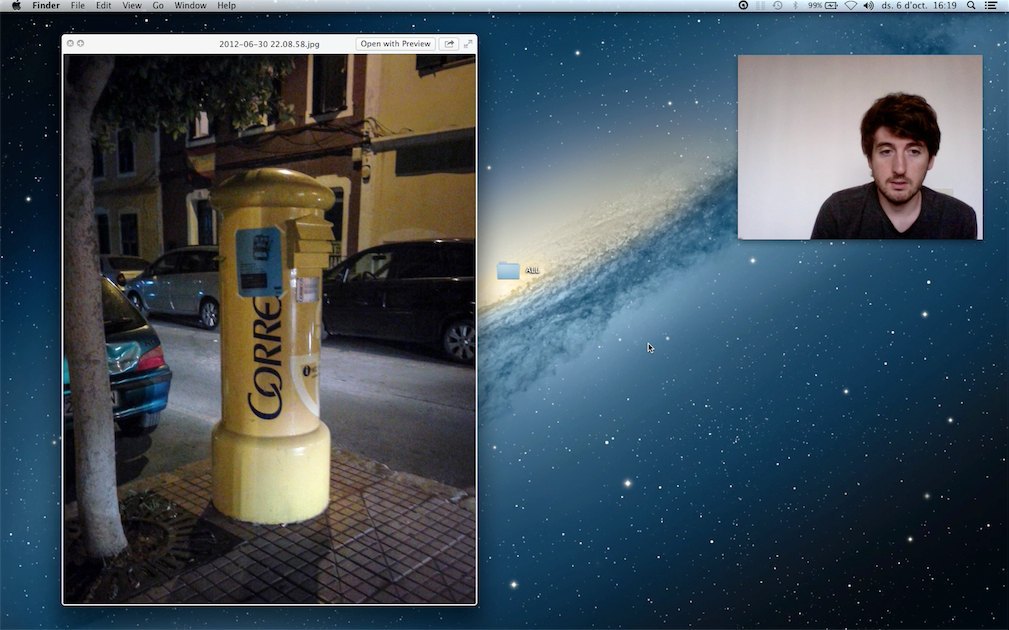Open the Wi-Fi menu
The width and height of the screenshot is (1009, 630).
coord(851,6)
